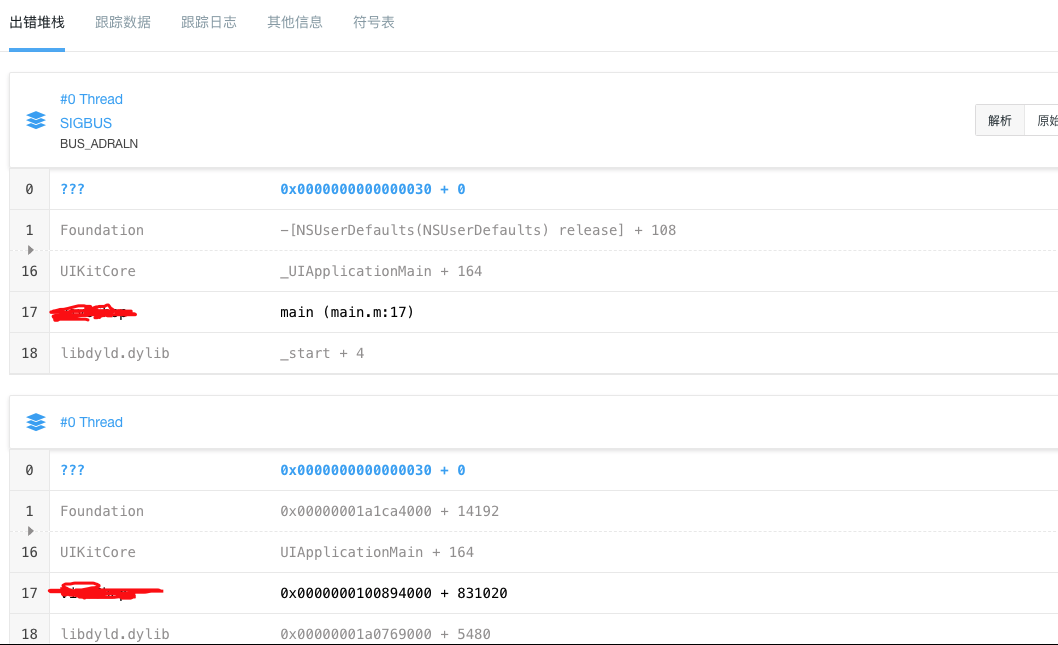Click Foundation in the NSUserDefaults release row
Image resolution: width=1058 pixels, height=645 pixels.
pyautogui.click(x=102, y=230)
